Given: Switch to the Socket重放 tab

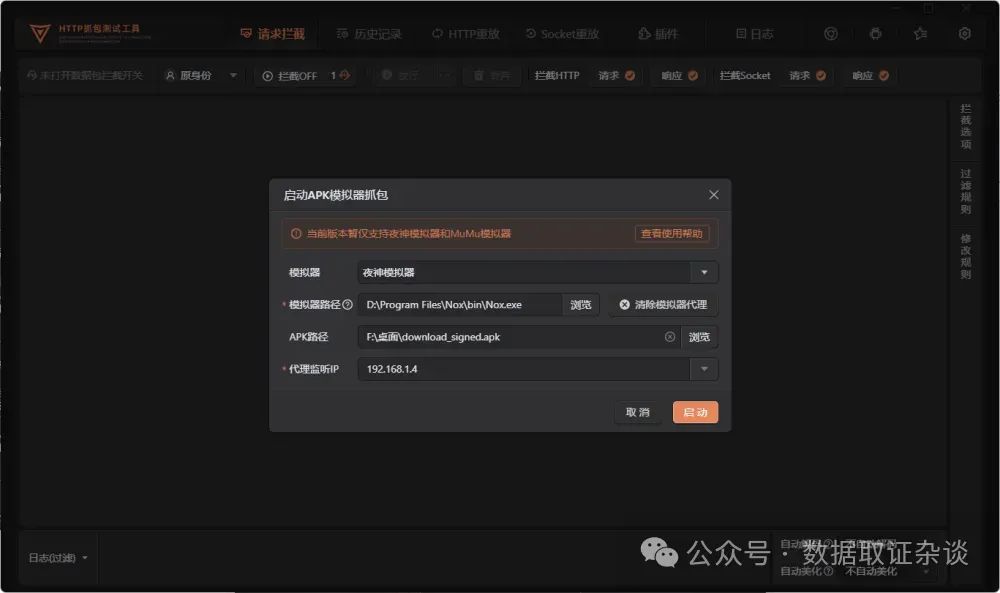Looking at the screenshot, I should tap(562, 32).
